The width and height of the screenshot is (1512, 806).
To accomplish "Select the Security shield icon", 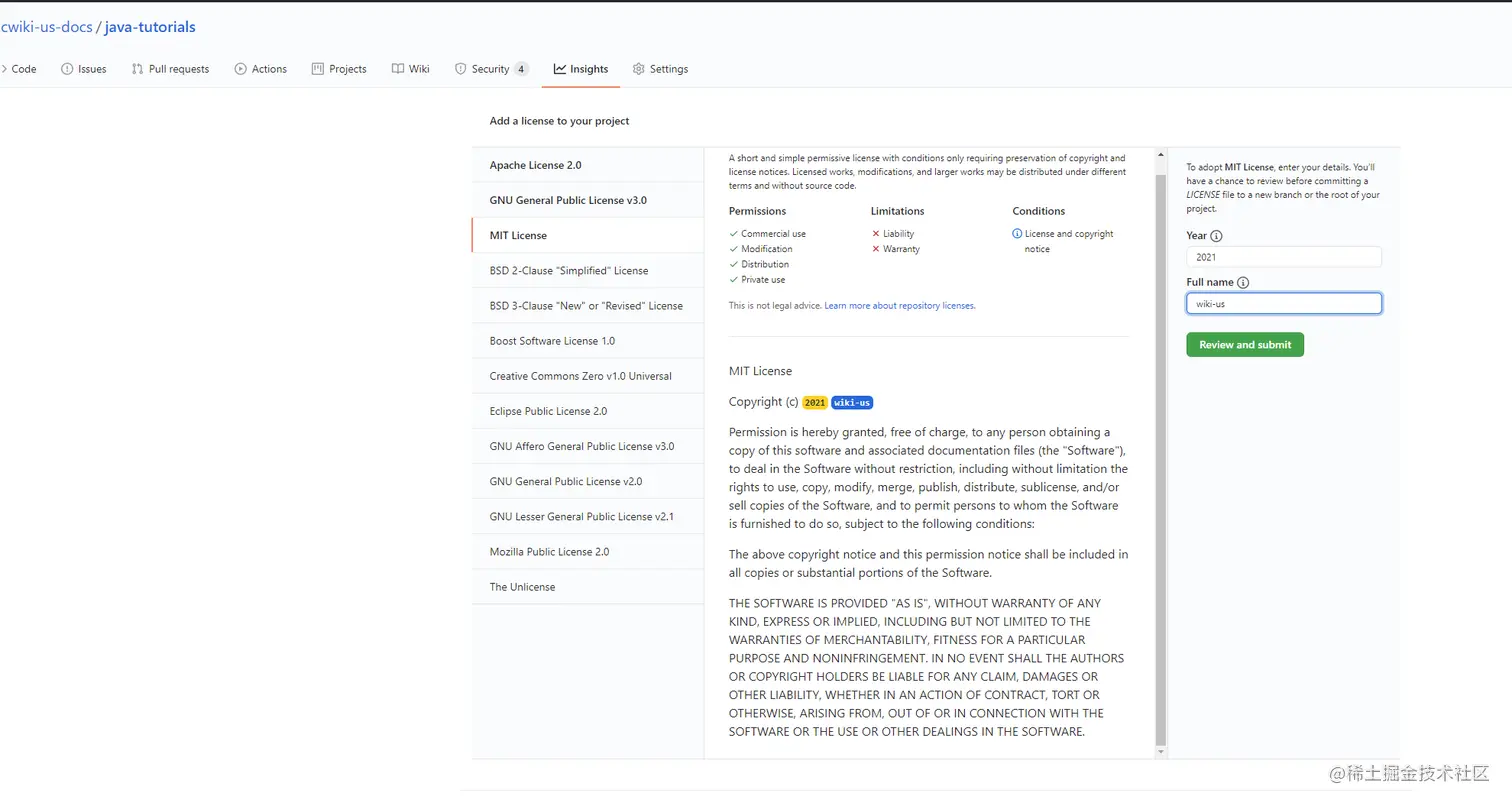I will click(x=458, y=68).
